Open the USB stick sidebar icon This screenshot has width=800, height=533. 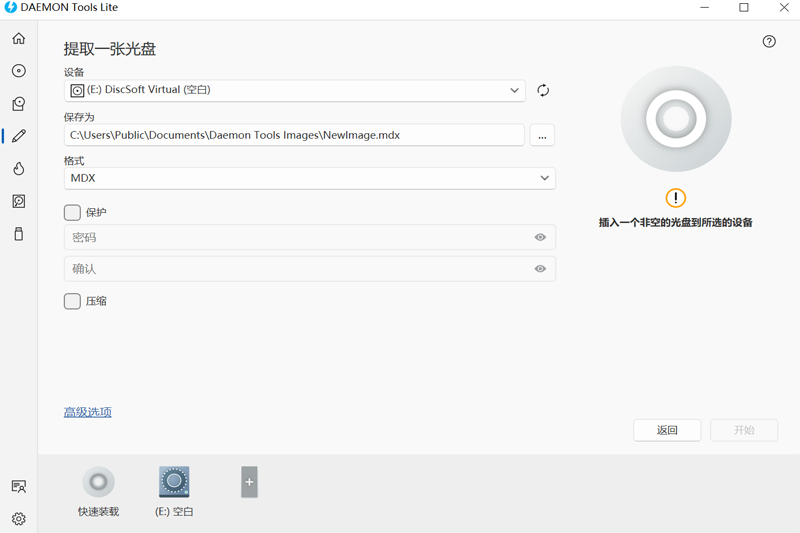pos(19,234)
